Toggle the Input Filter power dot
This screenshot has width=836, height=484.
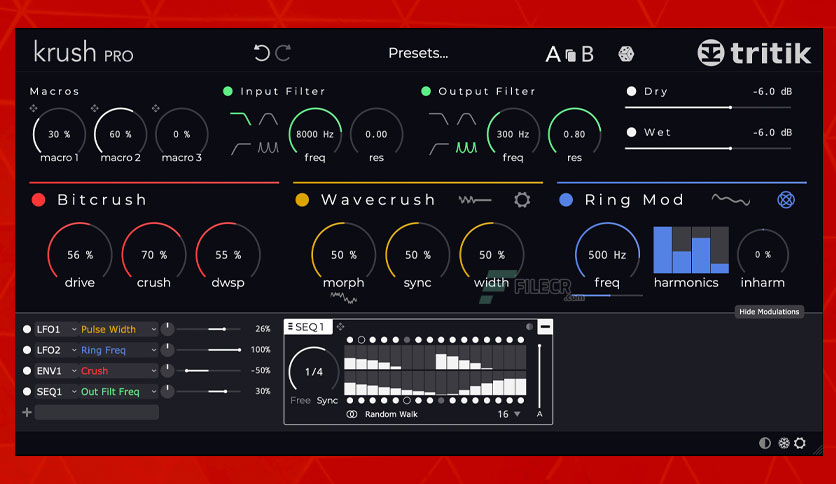228,91
